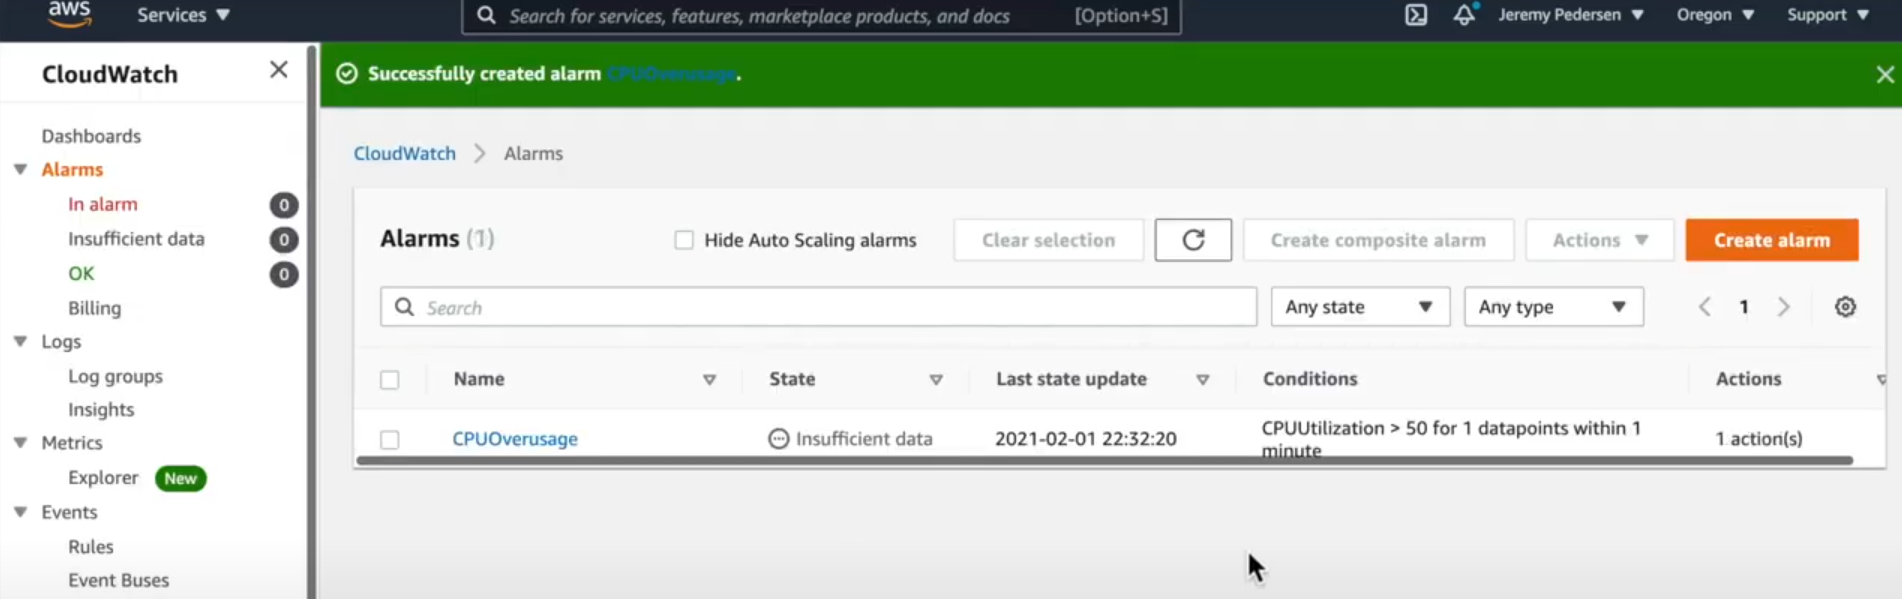Image resolution: width=1902 pixels, height=599 pixels.
Task: Click the CloudWatch breadcrumb link
Action: [x=404, y=154]
